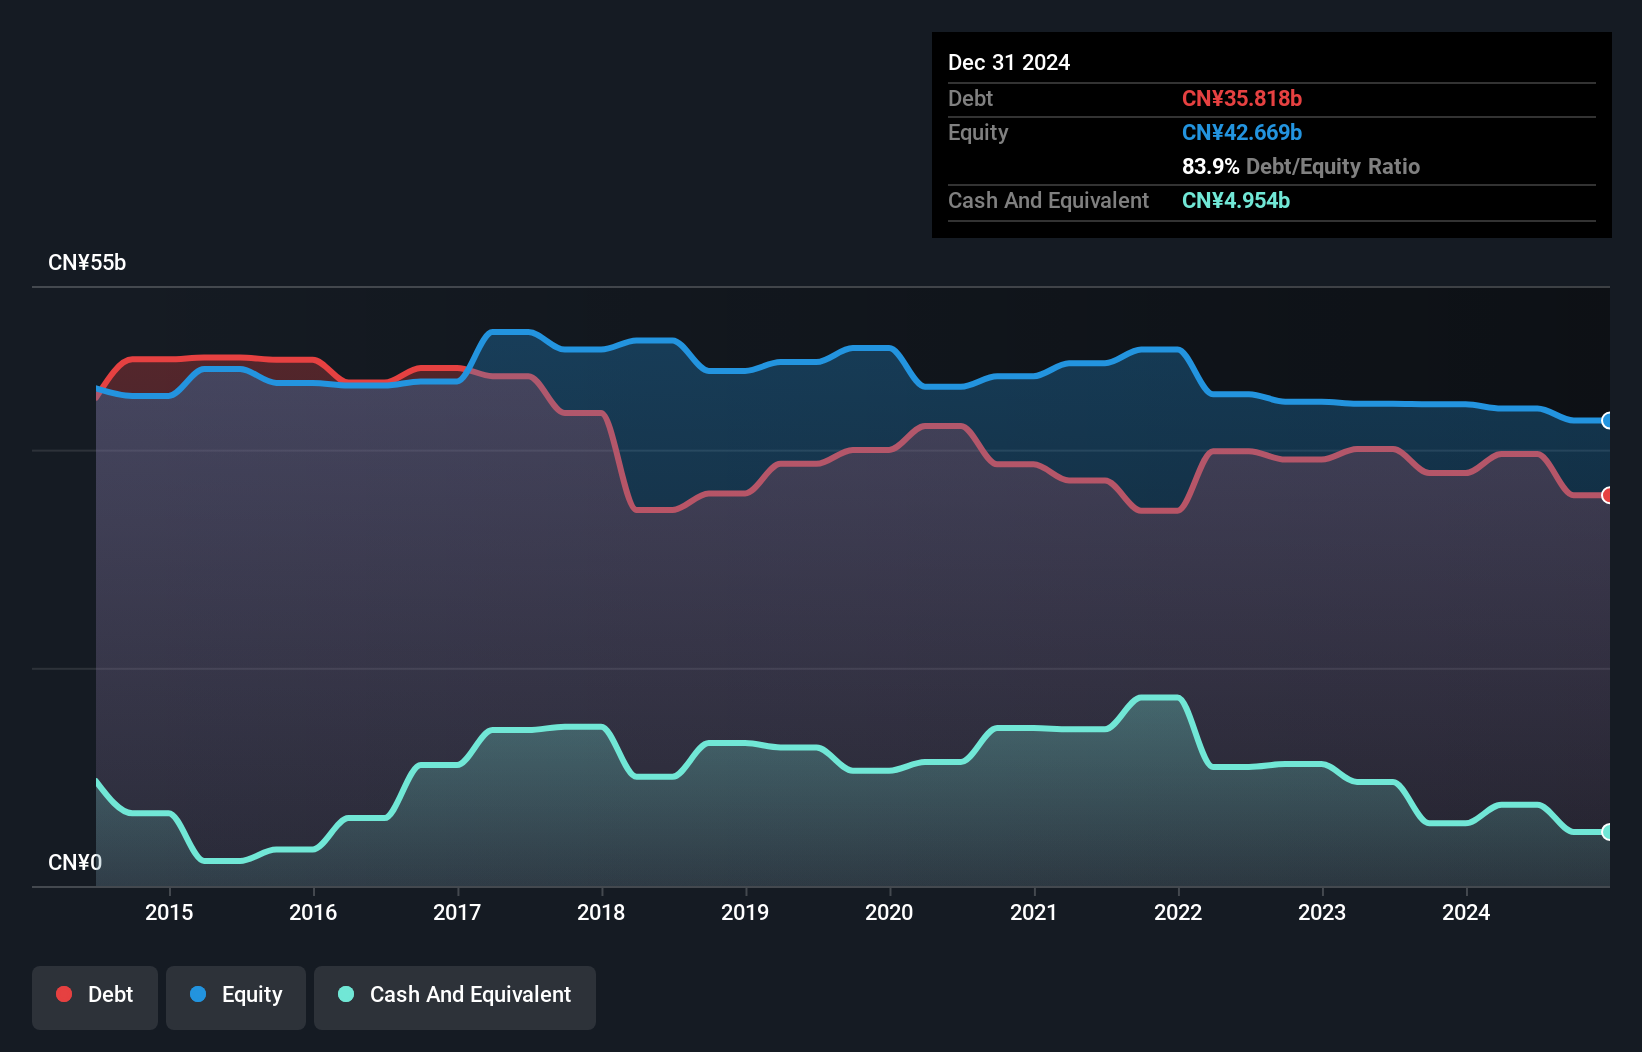1642x1052 pixels.
Task: Click the blue indicator beside CN¥42.669b
Action: tap(1241, 132)
